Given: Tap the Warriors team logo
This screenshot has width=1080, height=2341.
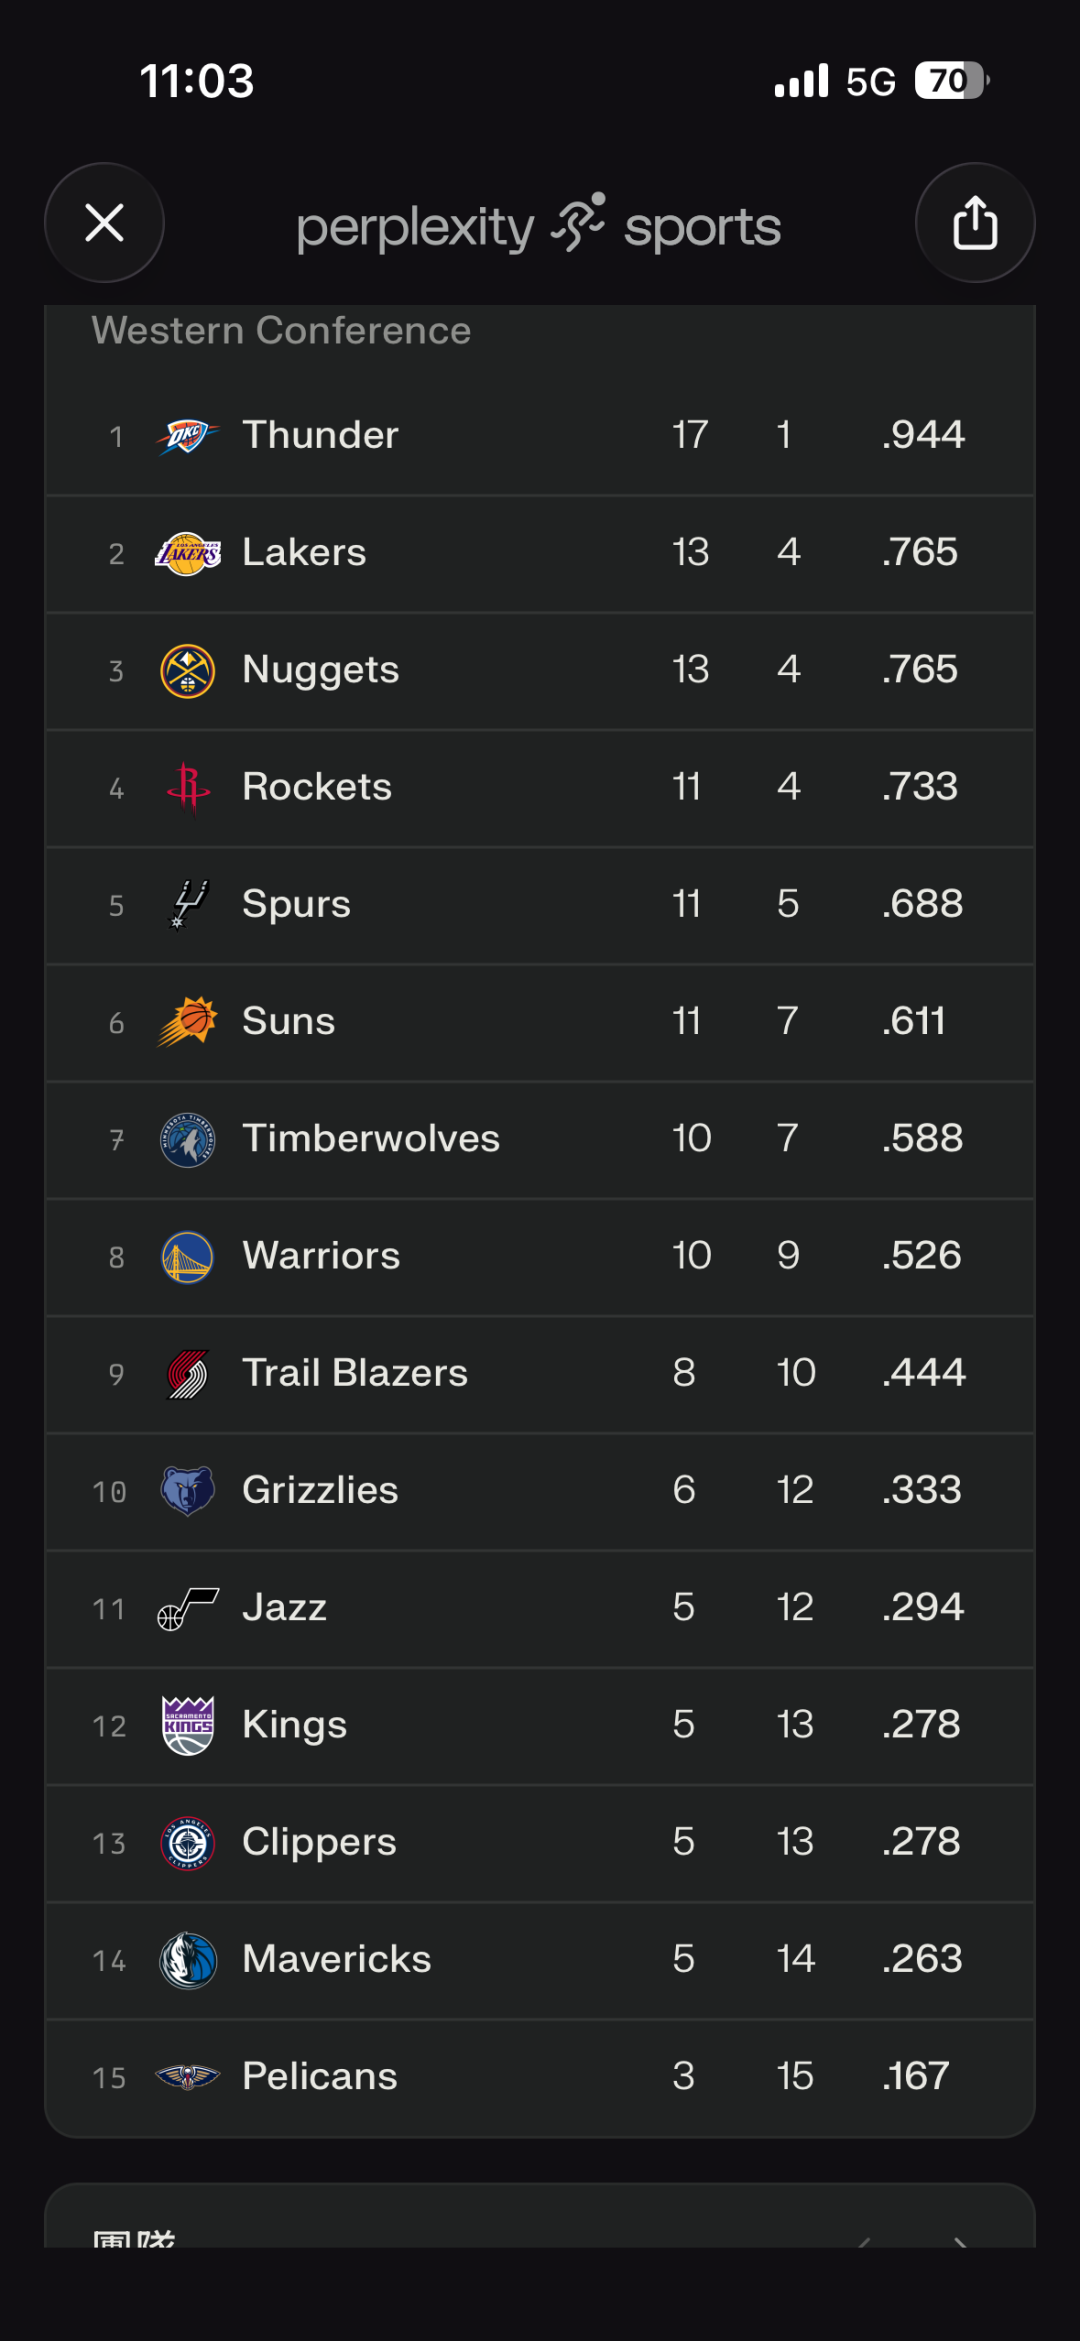Looking at the screenshot, I should (x=187, y=1256).
